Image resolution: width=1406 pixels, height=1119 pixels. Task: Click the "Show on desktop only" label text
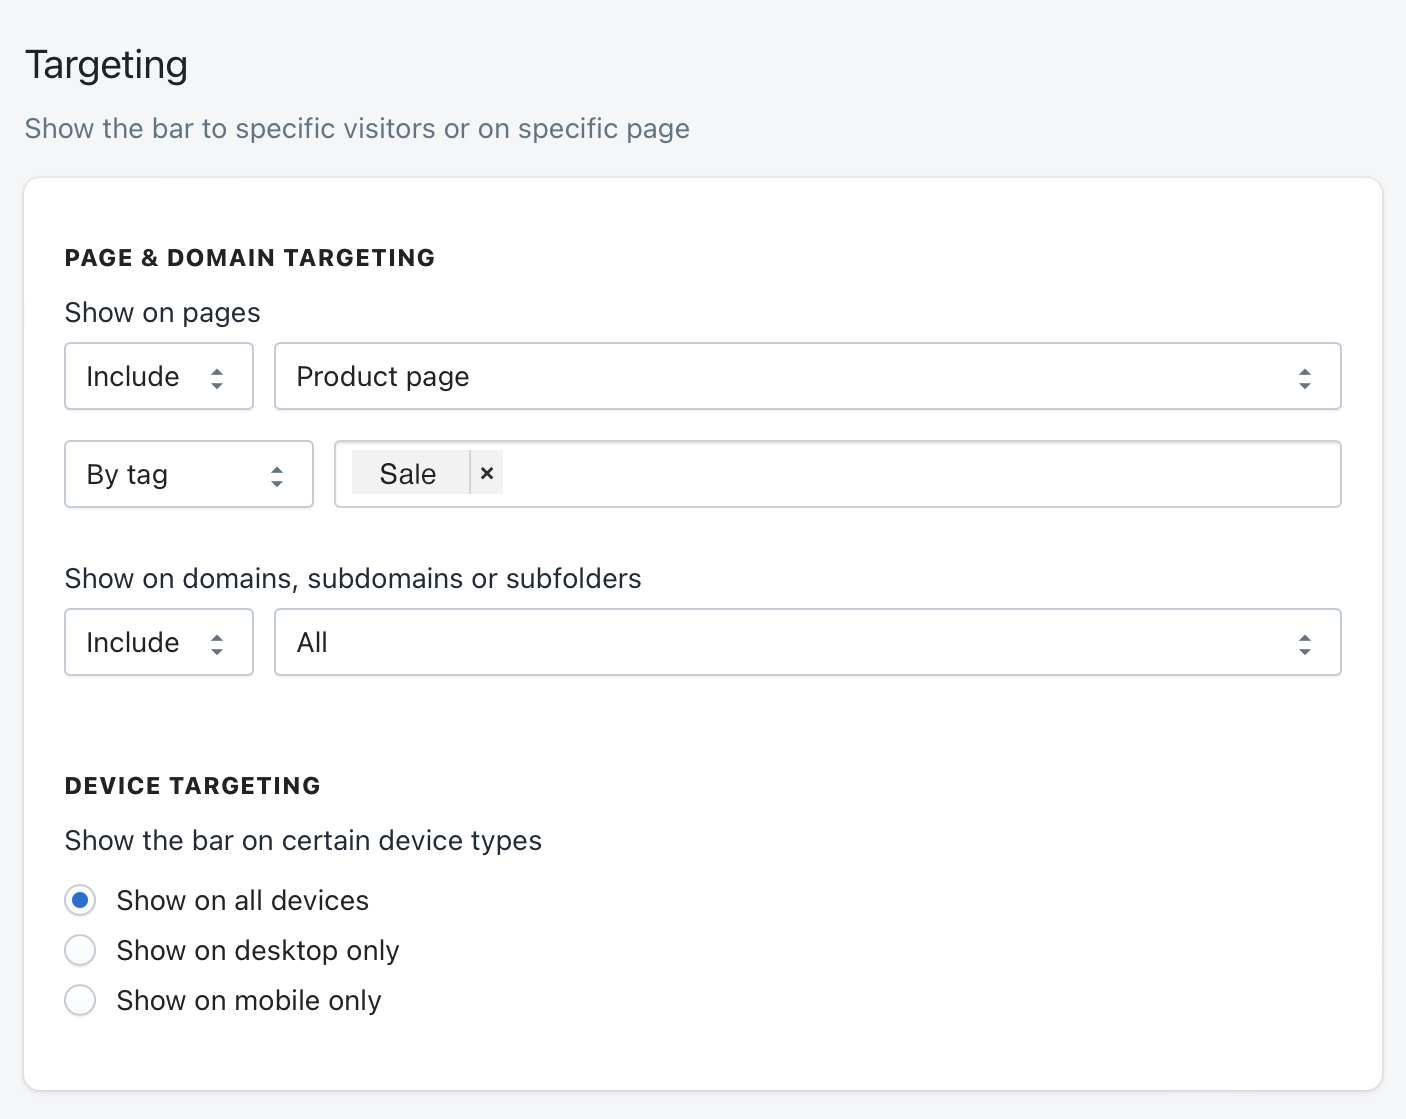tap(258, 950)
